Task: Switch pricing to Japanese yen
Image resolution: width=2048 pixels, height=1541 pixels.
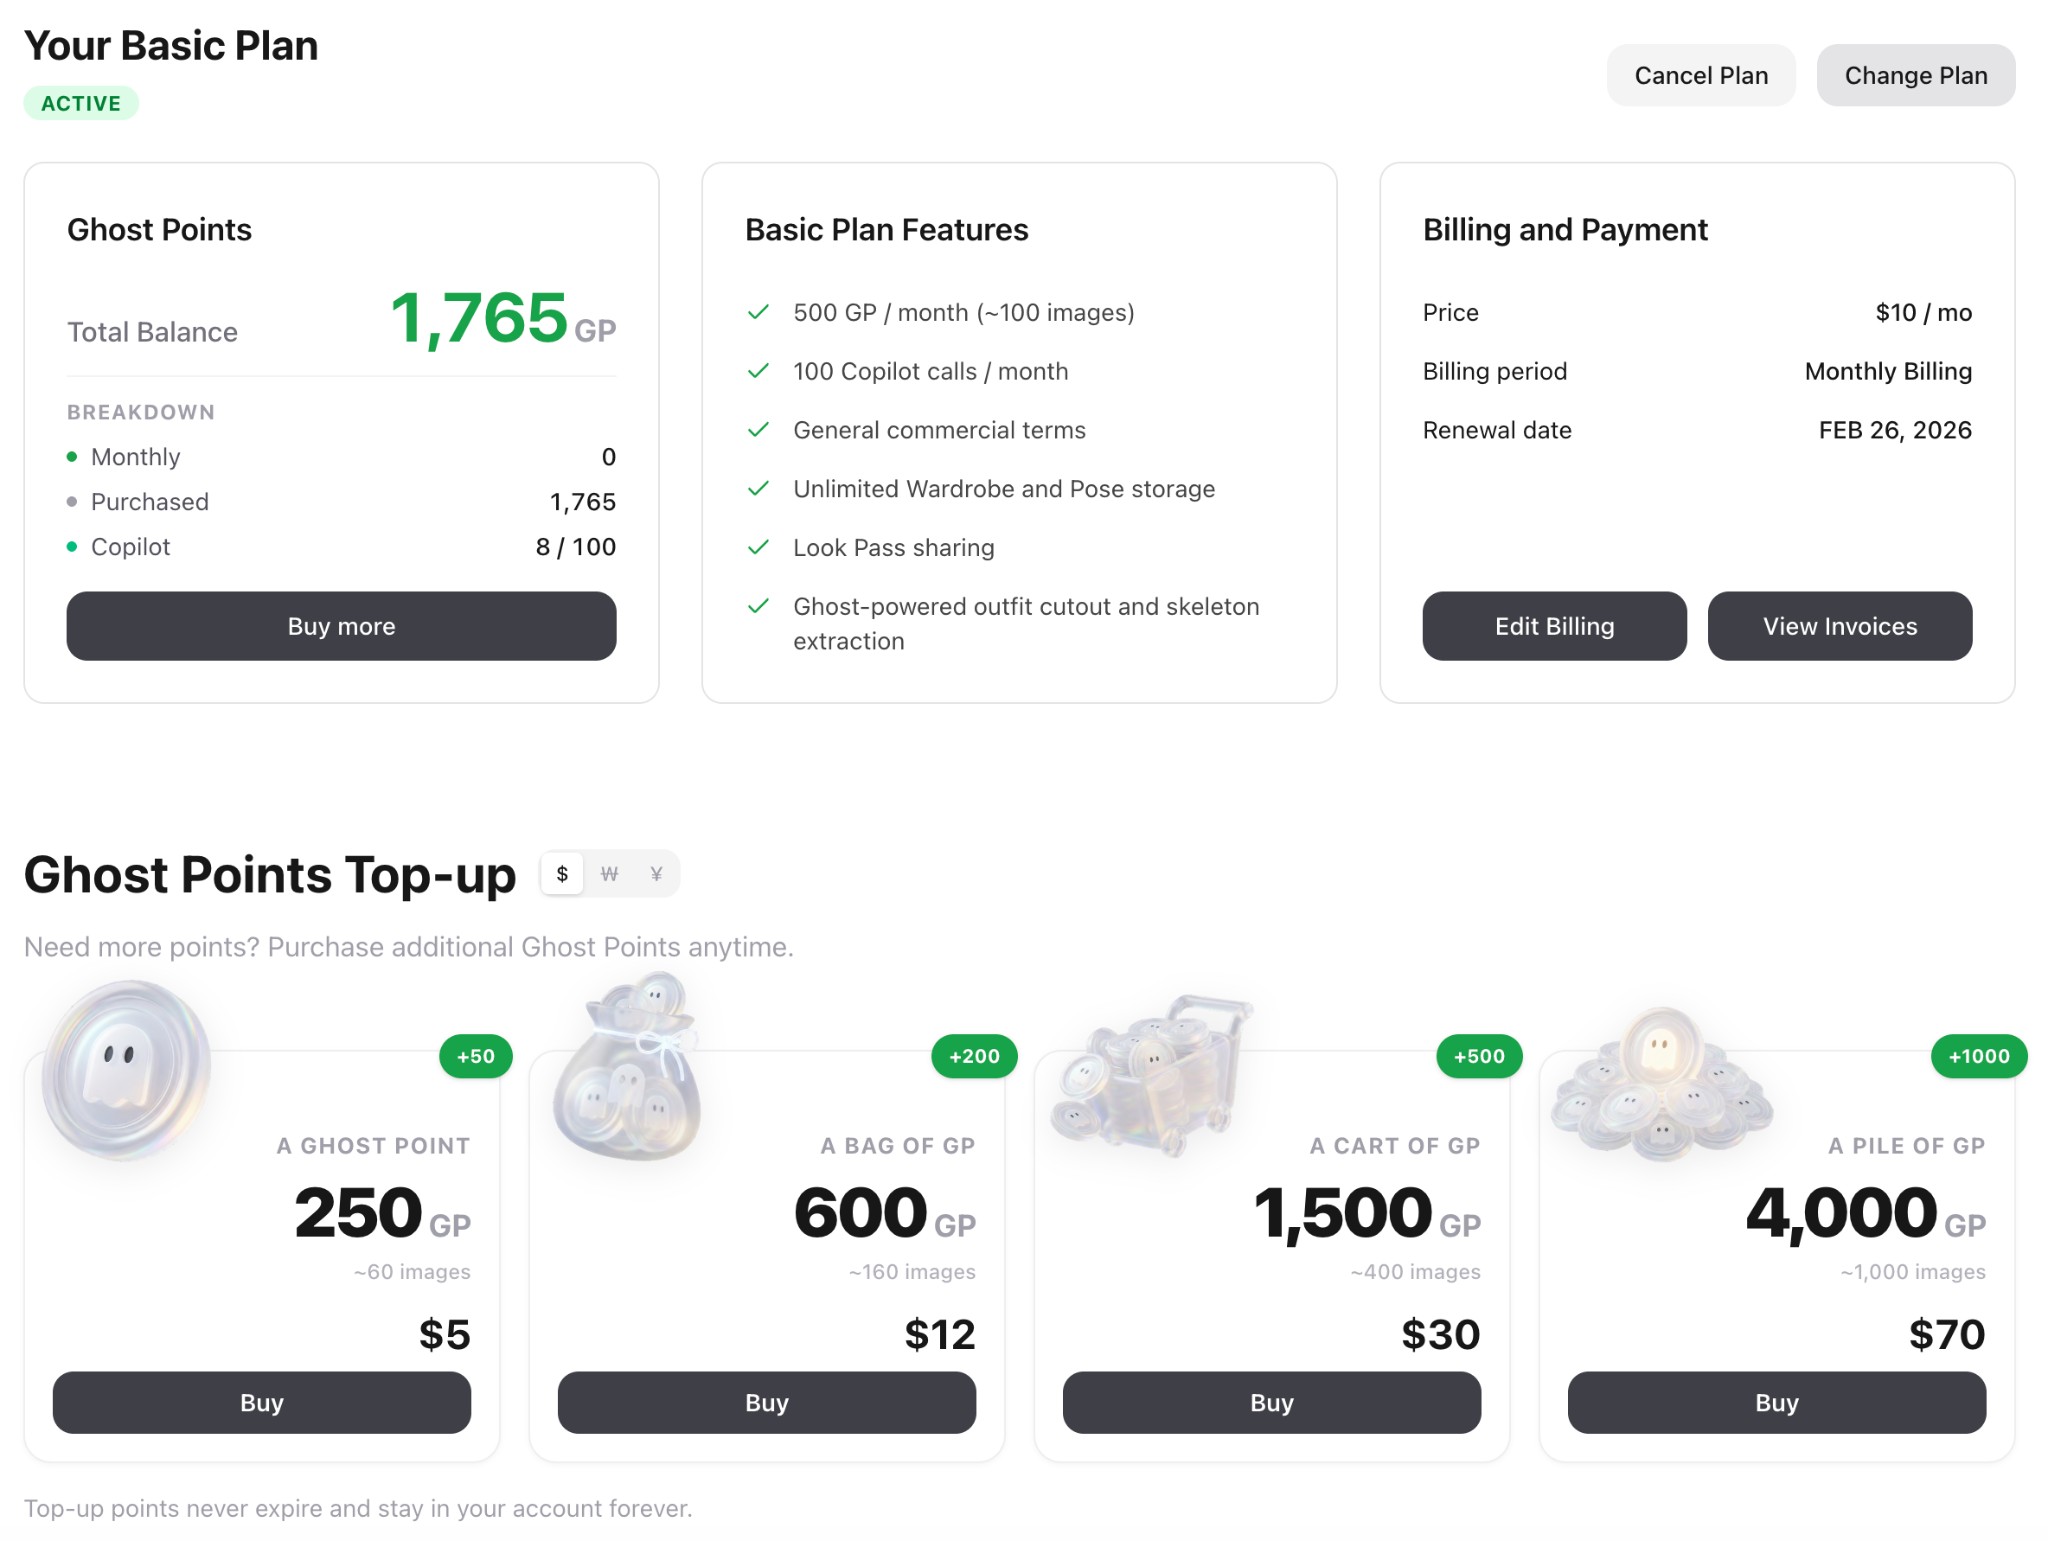Action: [x=656, y=873]
